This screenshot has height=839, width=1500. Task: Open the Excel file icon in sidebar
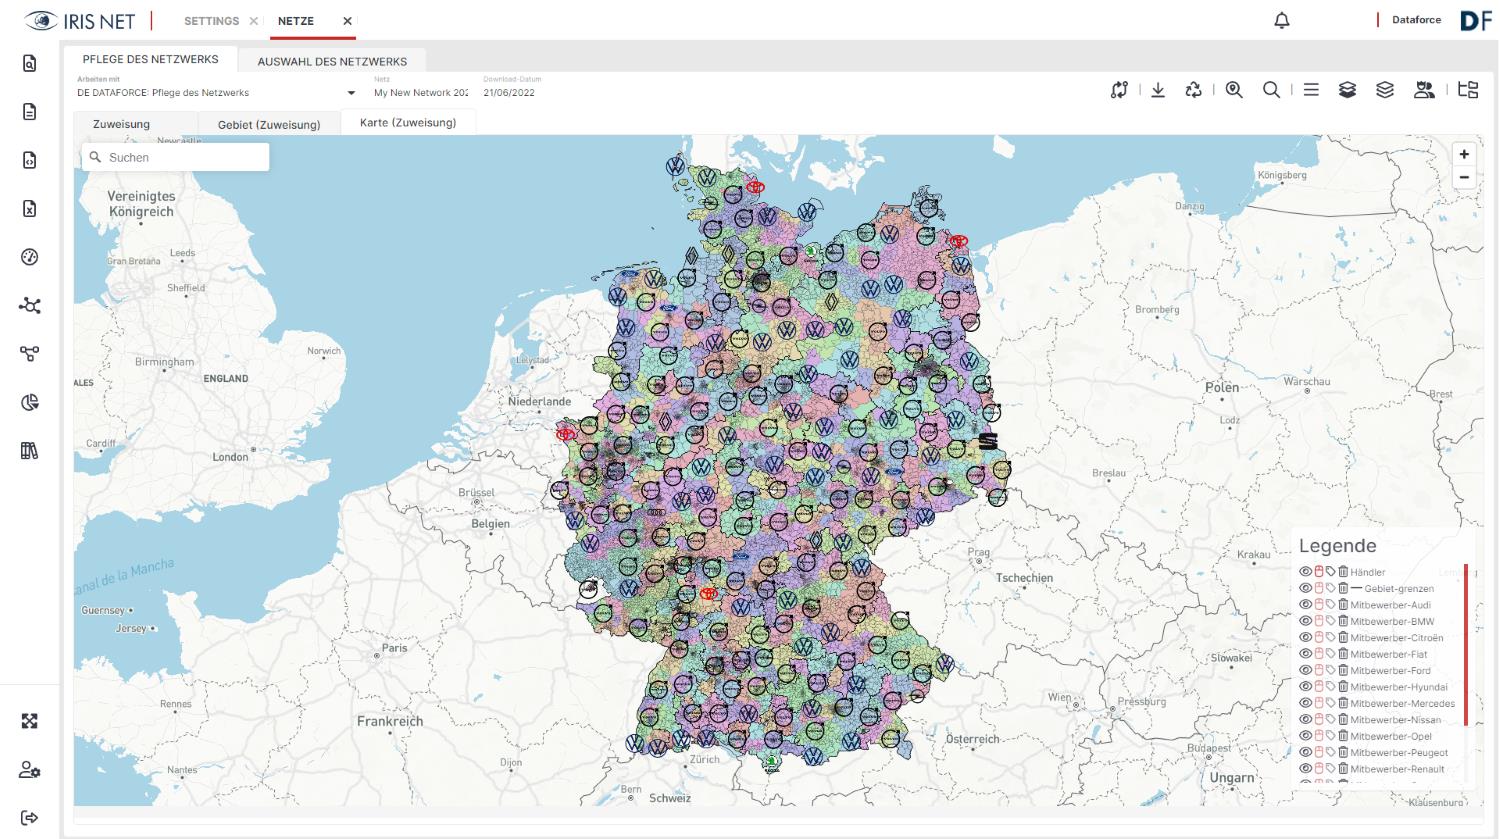coord(29,208)
